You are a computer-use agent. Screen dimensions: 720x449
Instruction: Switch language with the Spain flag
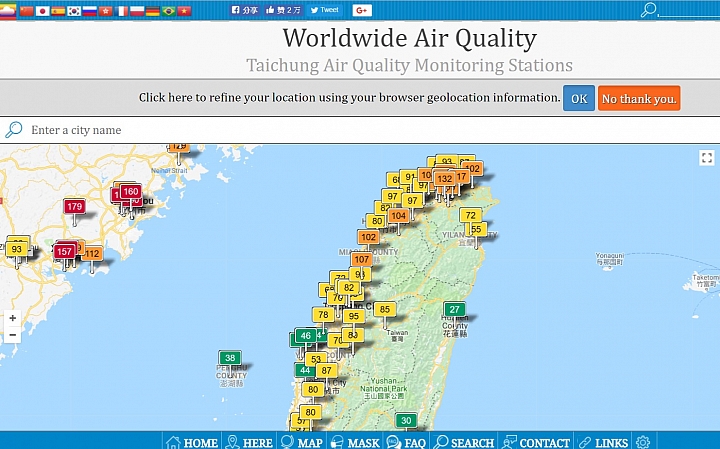point(58,11)
